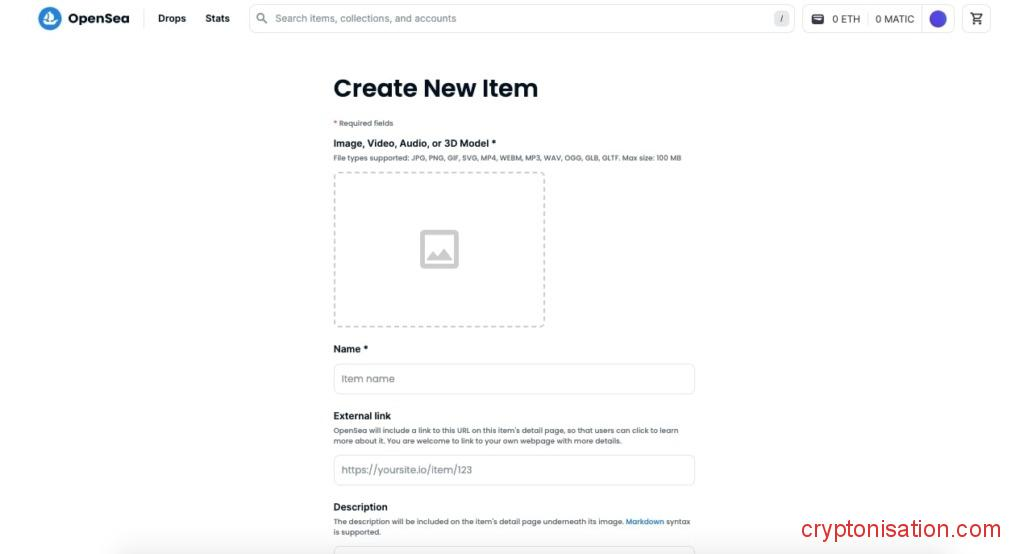Open the Markdown syntax link
This screenshot has width=1024, height=554.
coord(645,521)
